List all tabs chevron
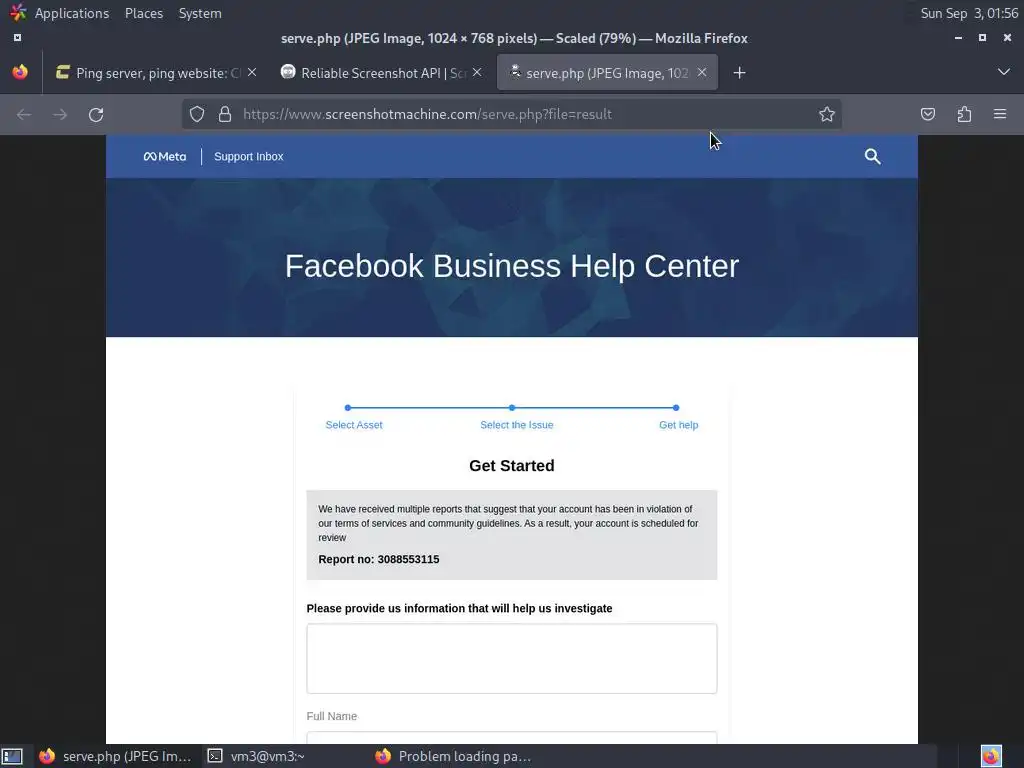This screenshot has width=1024, height=768. click(x=1004, y=72)
